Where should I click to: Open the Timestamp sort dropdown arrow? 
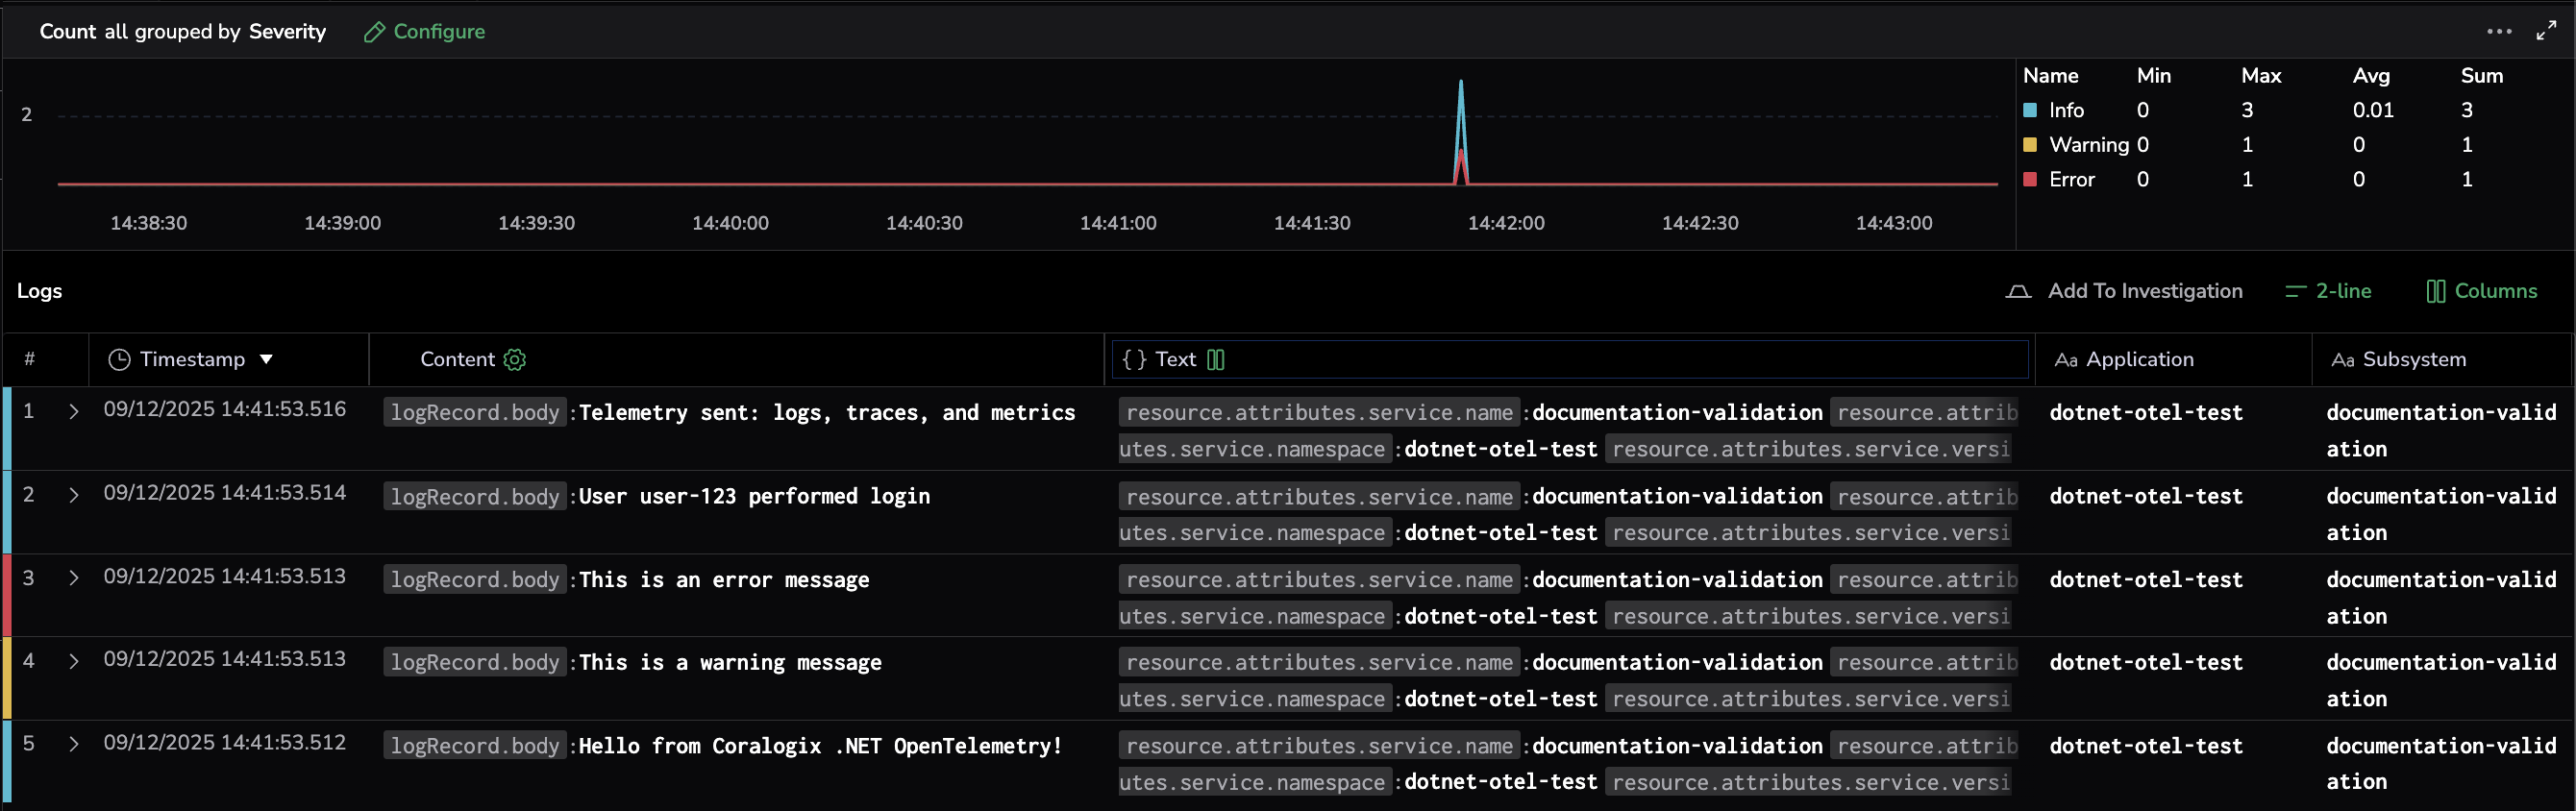tap(266, 360)
